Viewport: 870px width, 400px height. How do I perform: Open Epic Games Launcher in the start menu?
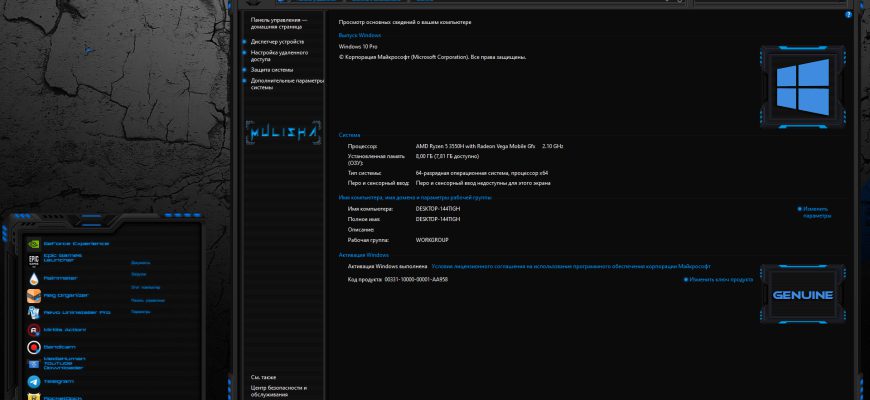(x=55, y=261)
